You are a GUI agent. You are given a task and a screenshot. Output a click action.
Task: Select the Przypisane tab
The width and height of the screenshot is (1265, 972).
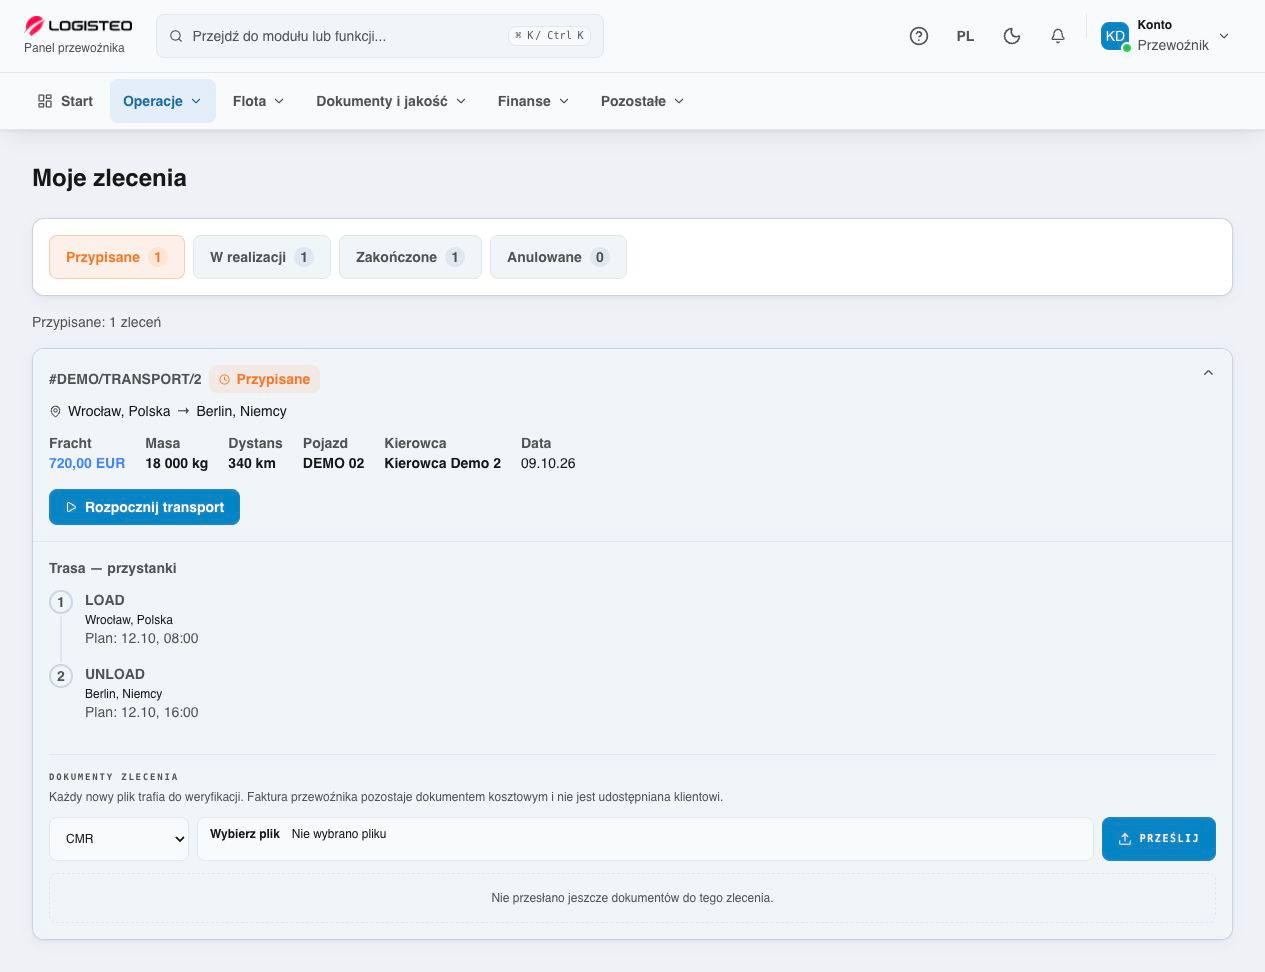point(117,257)
